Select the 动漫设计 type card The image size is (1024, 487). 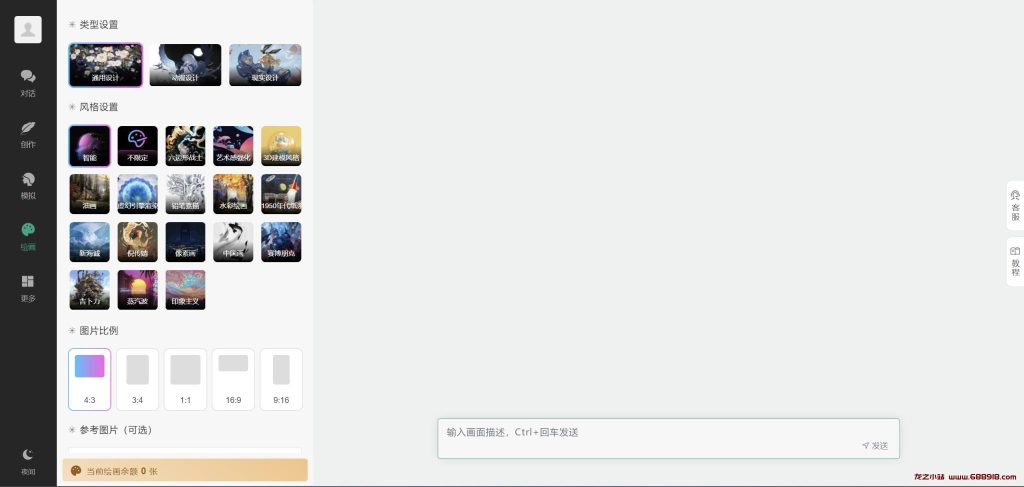[x=185, y=65]
